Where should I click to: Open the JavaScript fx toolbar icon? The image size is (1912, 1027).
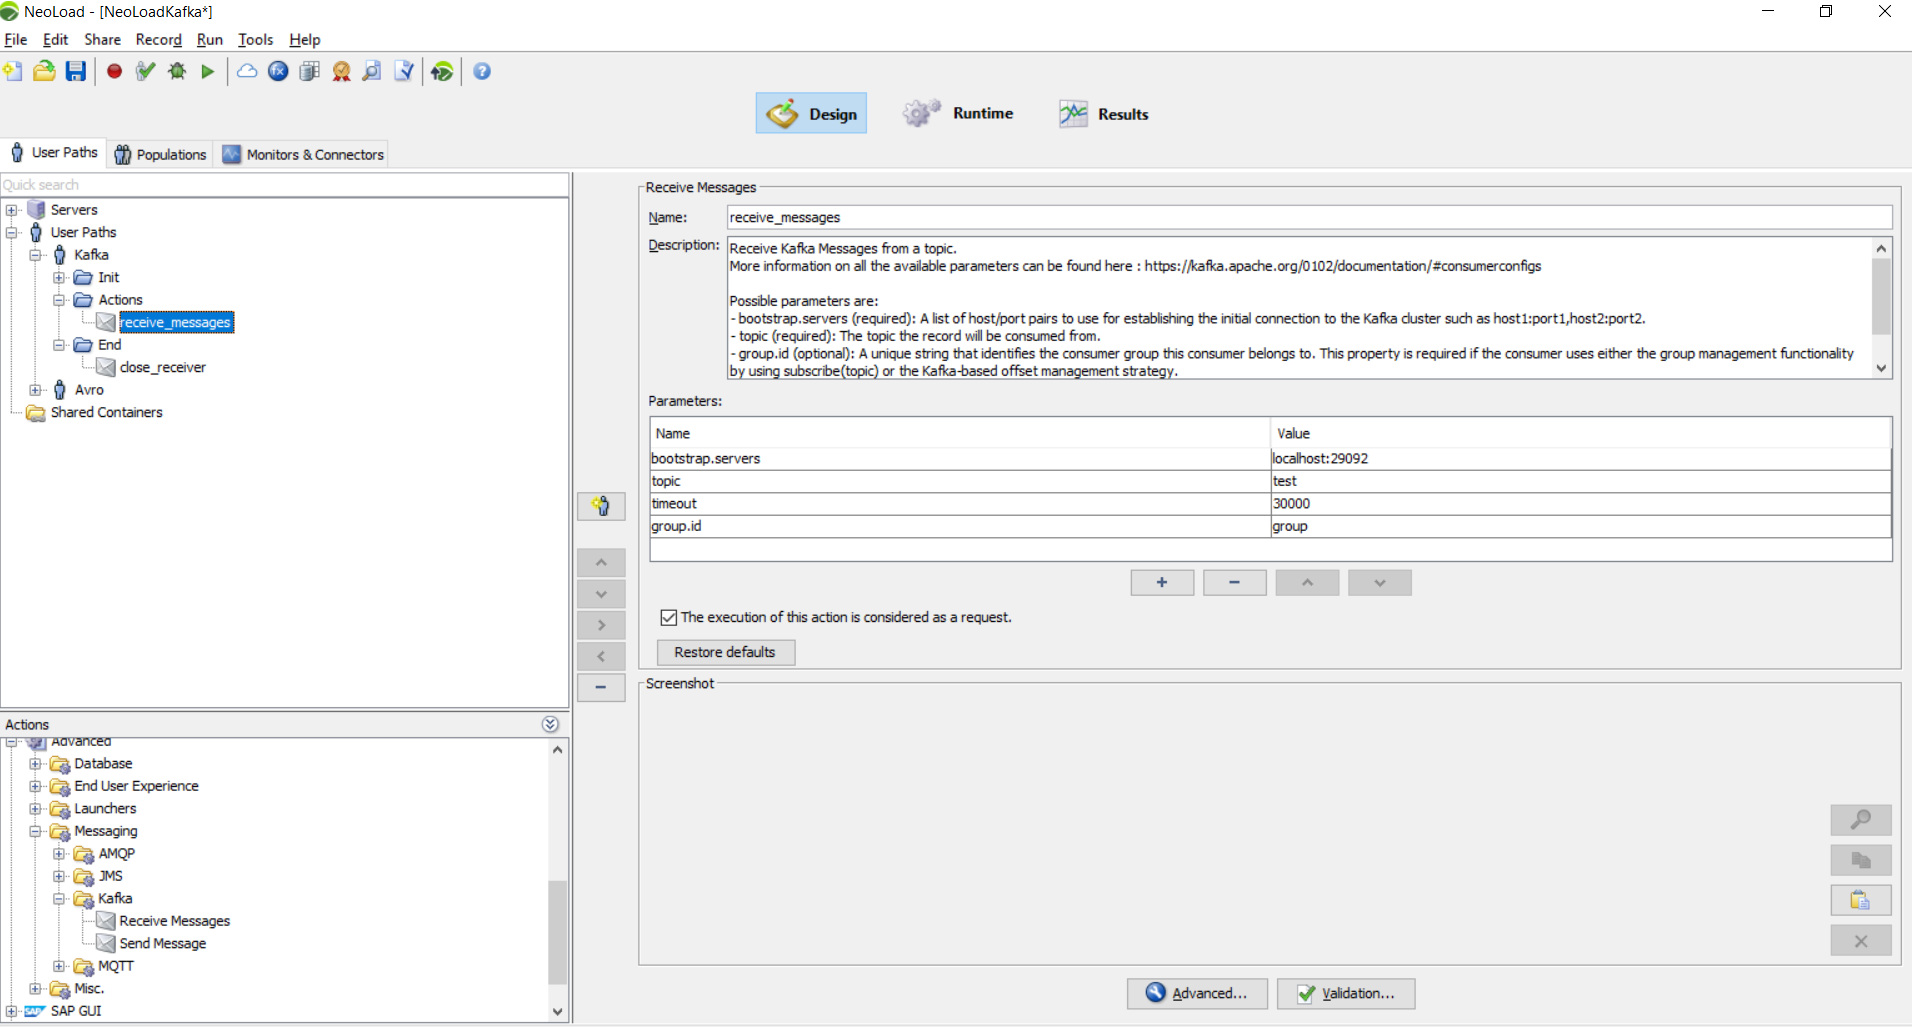click(278, 71)
